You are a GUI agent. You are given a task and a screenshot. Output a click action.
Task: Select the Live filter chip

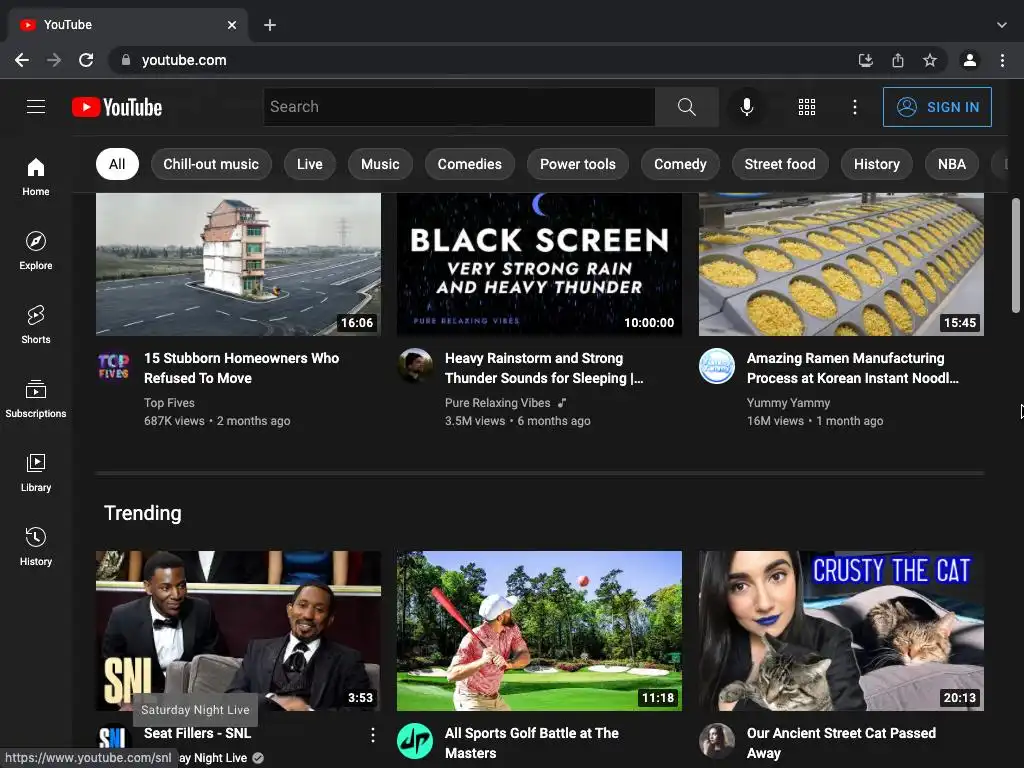pyautogui.click(x=310, y=164)
